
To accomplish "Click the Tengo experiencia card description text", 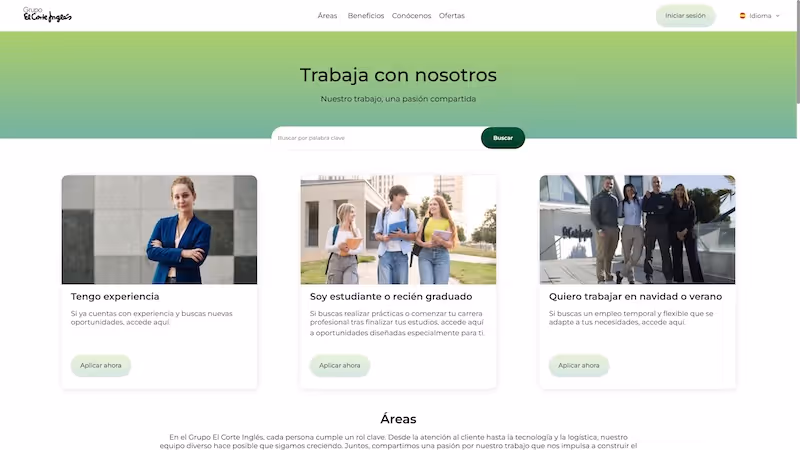I will click(152, 318).
